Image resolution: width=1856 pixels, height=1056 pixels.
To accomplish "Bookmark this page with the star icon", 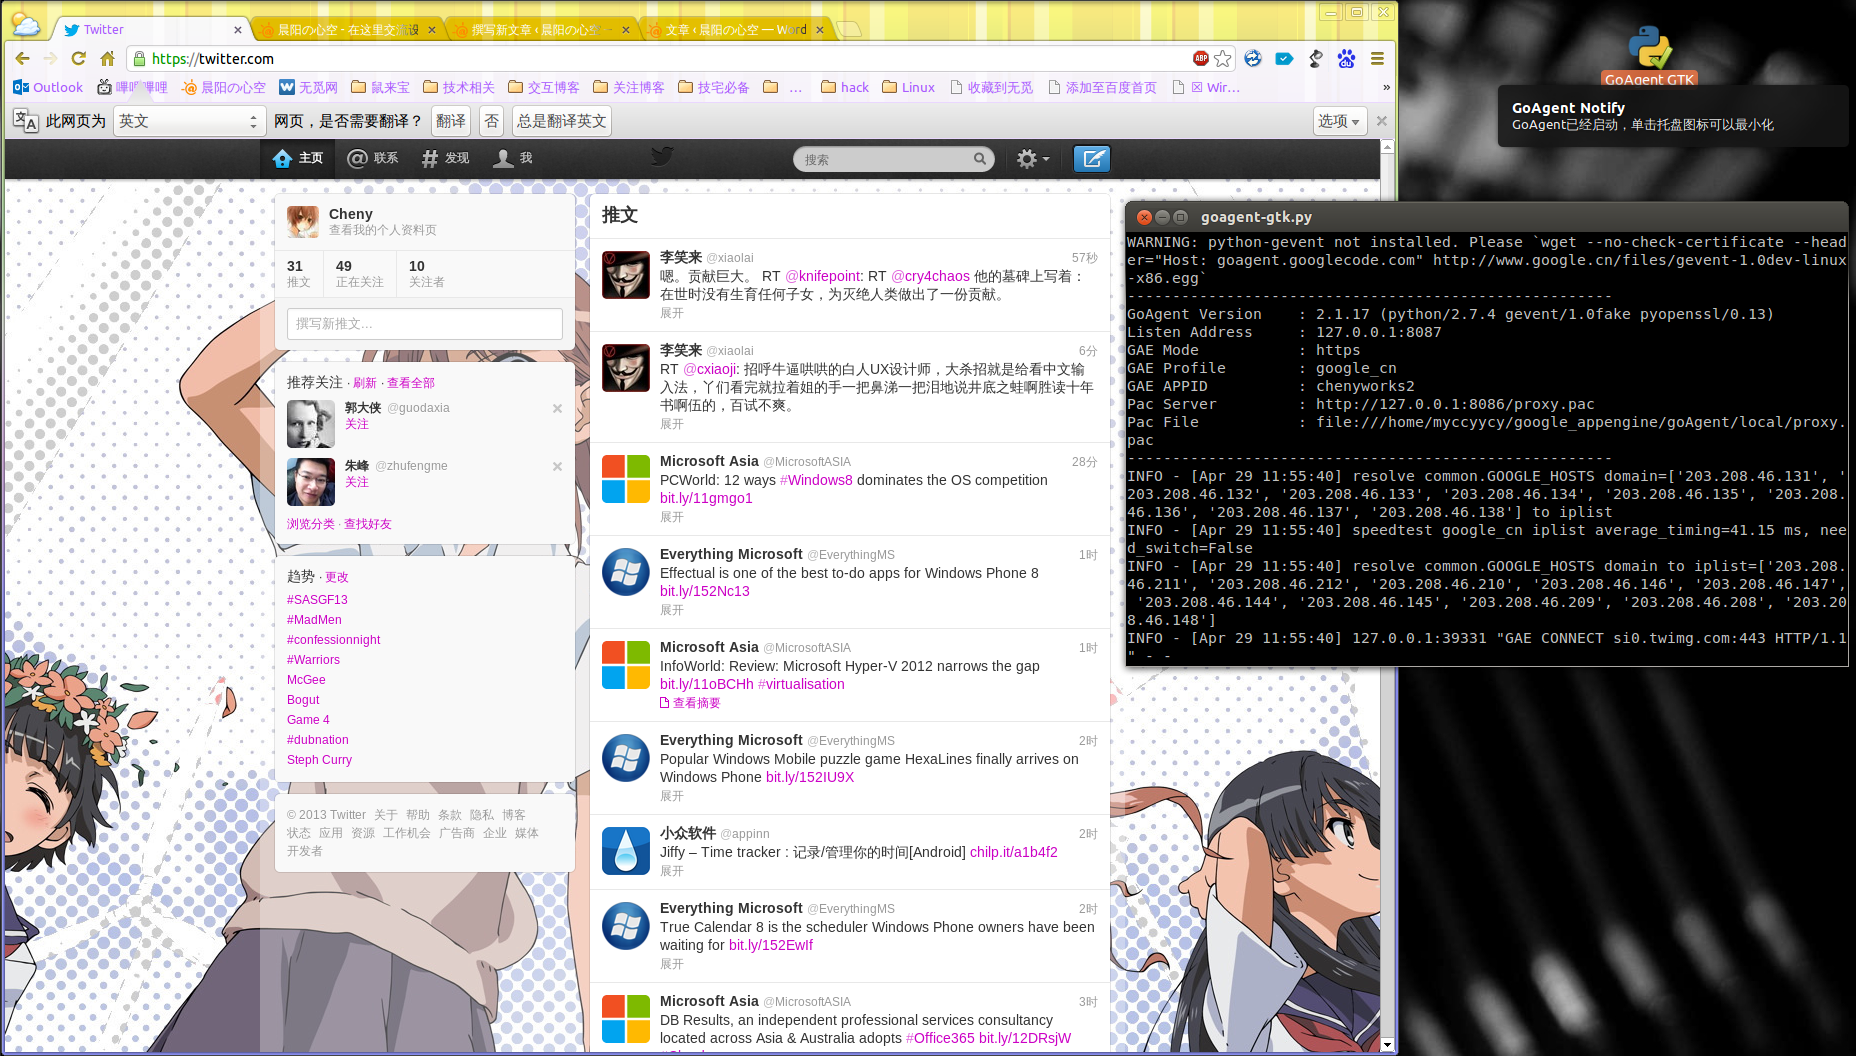I will 1223,59.
